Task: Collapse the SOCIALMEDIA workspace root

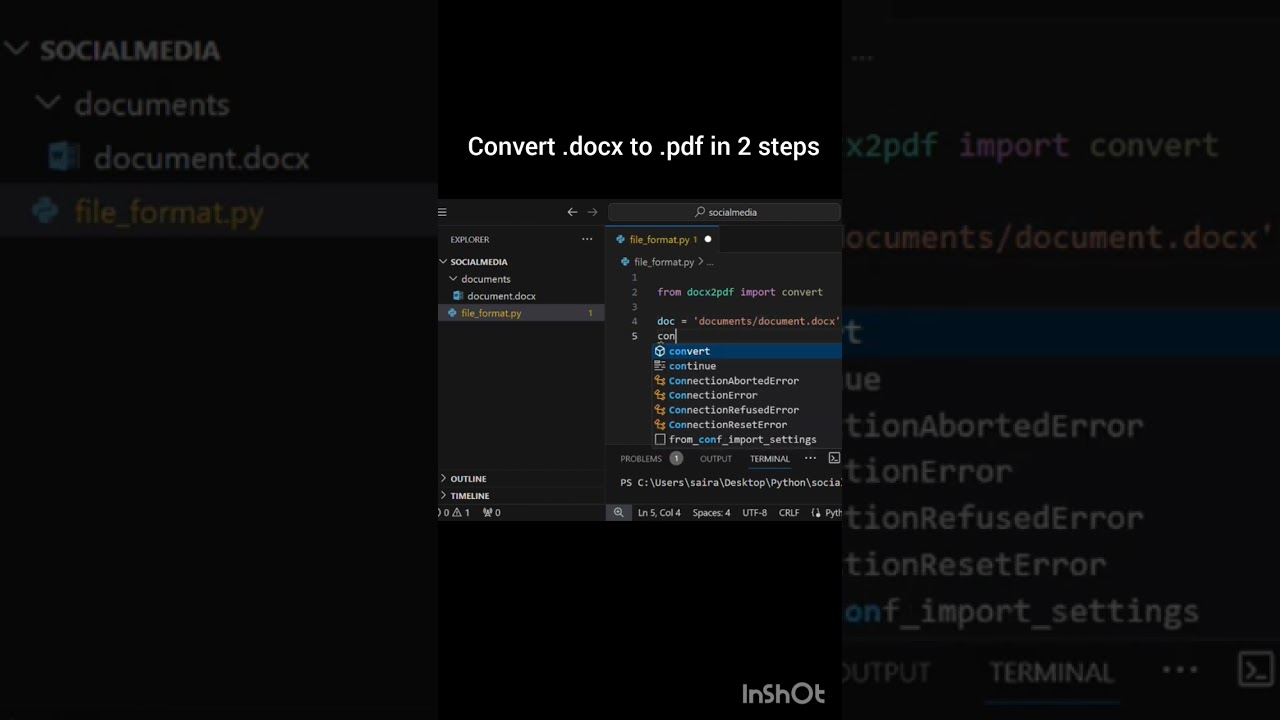Action: coord(443,262)
